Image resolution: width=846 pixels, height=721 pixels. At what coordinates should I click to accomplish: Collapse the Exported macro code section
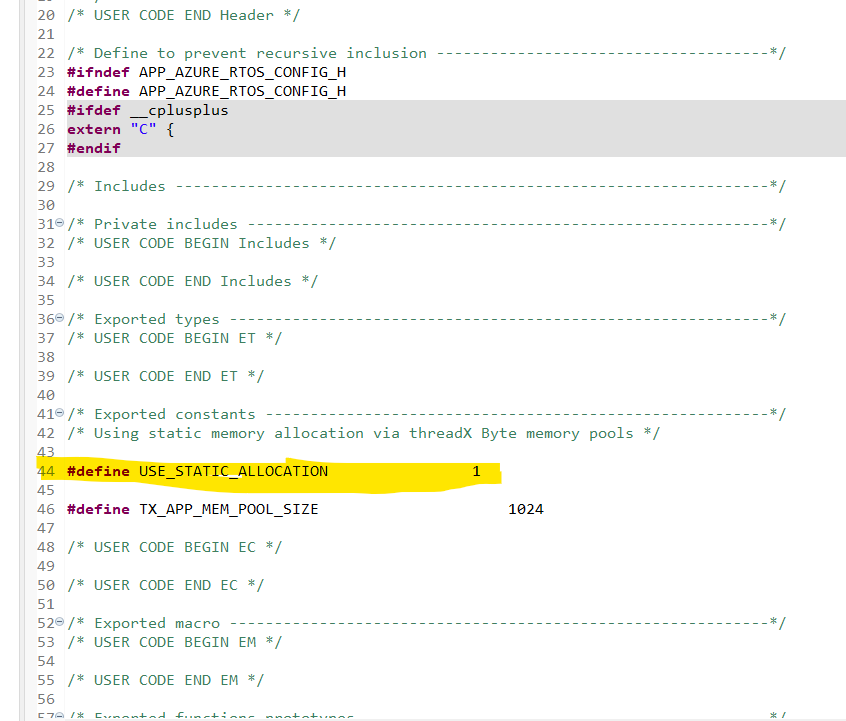click(57, 622)
